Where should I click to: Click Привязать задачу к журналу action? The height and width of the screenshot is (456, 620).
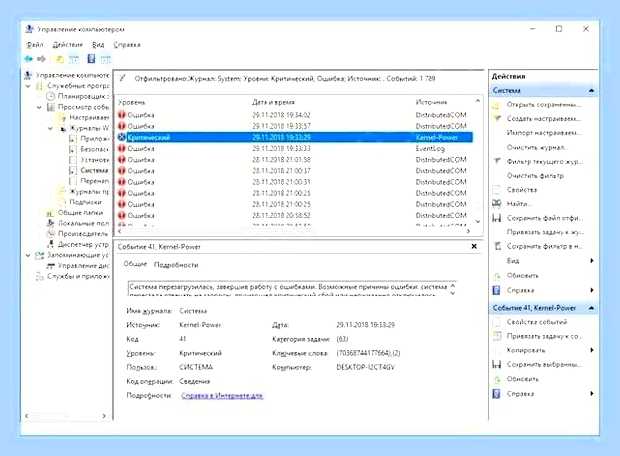pyautogui.click(x=546, y=232)
